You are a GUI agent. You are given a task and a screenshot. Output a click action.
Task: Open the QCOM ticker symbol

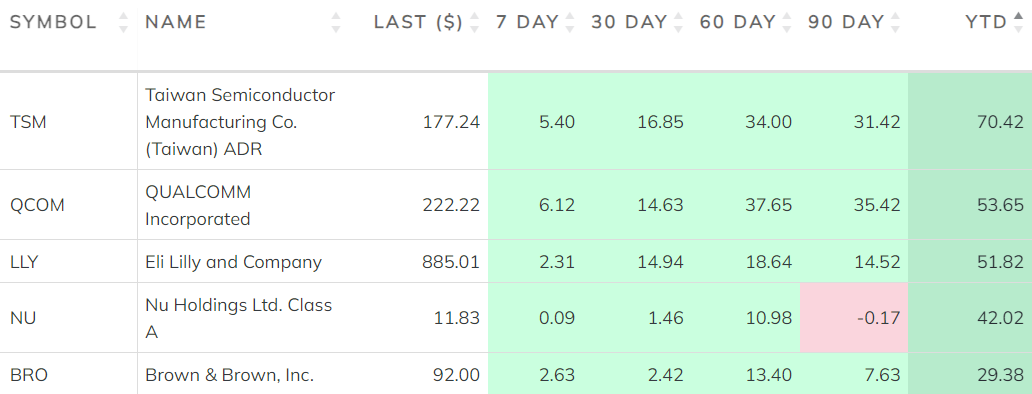pyautogui.click(x=38, y=205)
